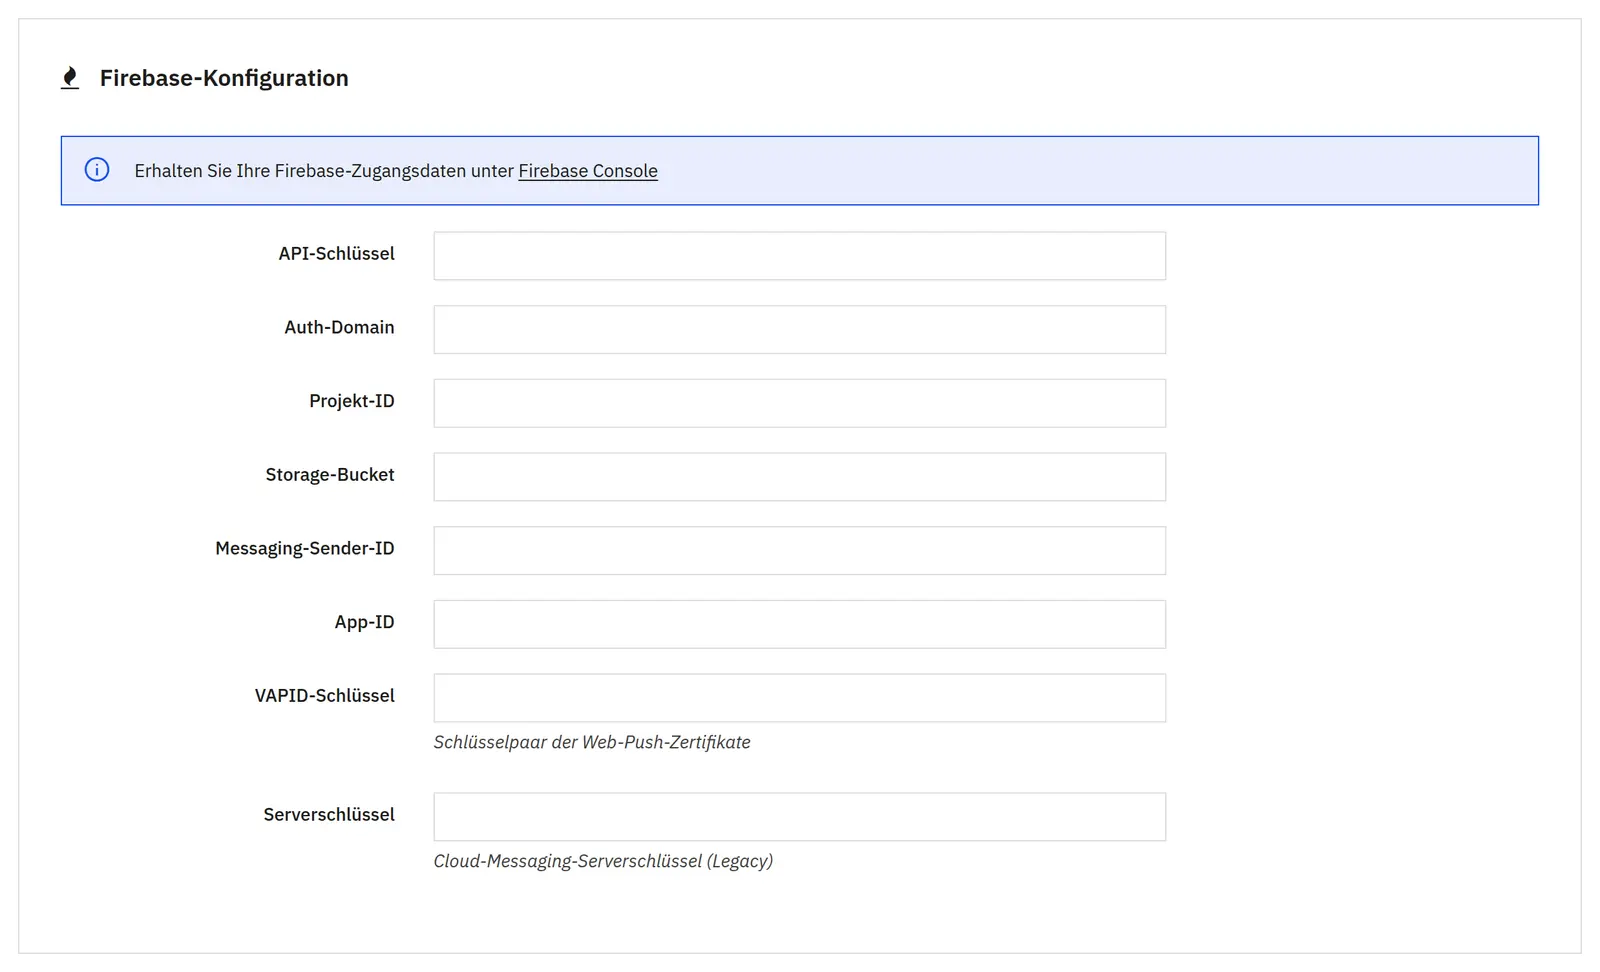The width and height of the screenshot is (1600, 972).
Task: Click the VAPID-Schlüssel label
Action: point(325,695)
